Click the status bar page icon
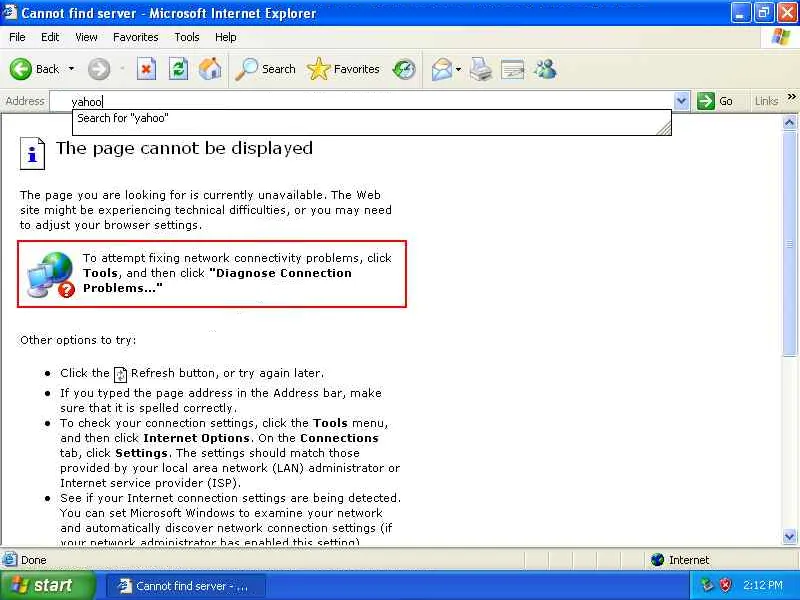The image size is (800, 600). point(10,560)
